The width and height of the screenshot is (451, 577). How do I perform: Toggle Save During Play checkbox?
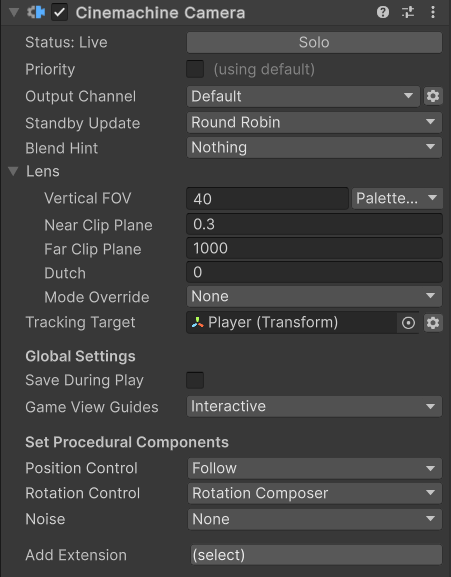click(195, 380)
